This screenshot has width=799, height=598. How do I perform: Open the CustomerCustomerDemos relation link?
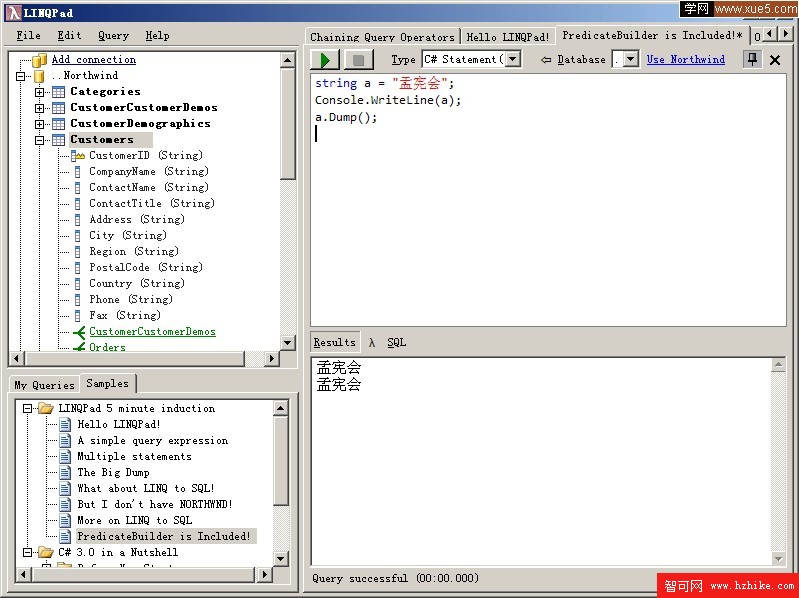[x=152, y=332]
